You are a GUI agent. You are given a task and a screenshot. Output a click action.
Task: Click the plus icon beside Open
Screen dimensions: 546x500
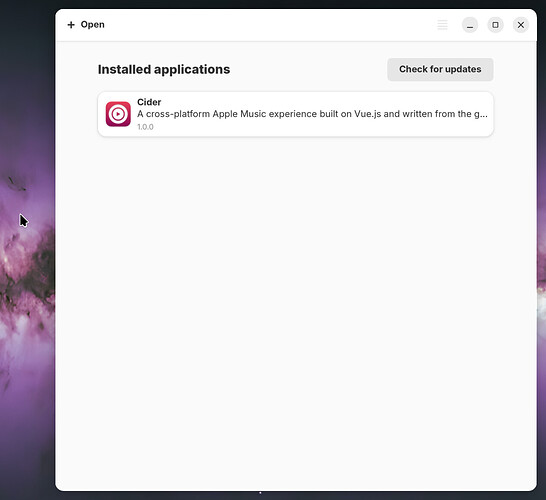pyautogui.click(x=71, y=25)
